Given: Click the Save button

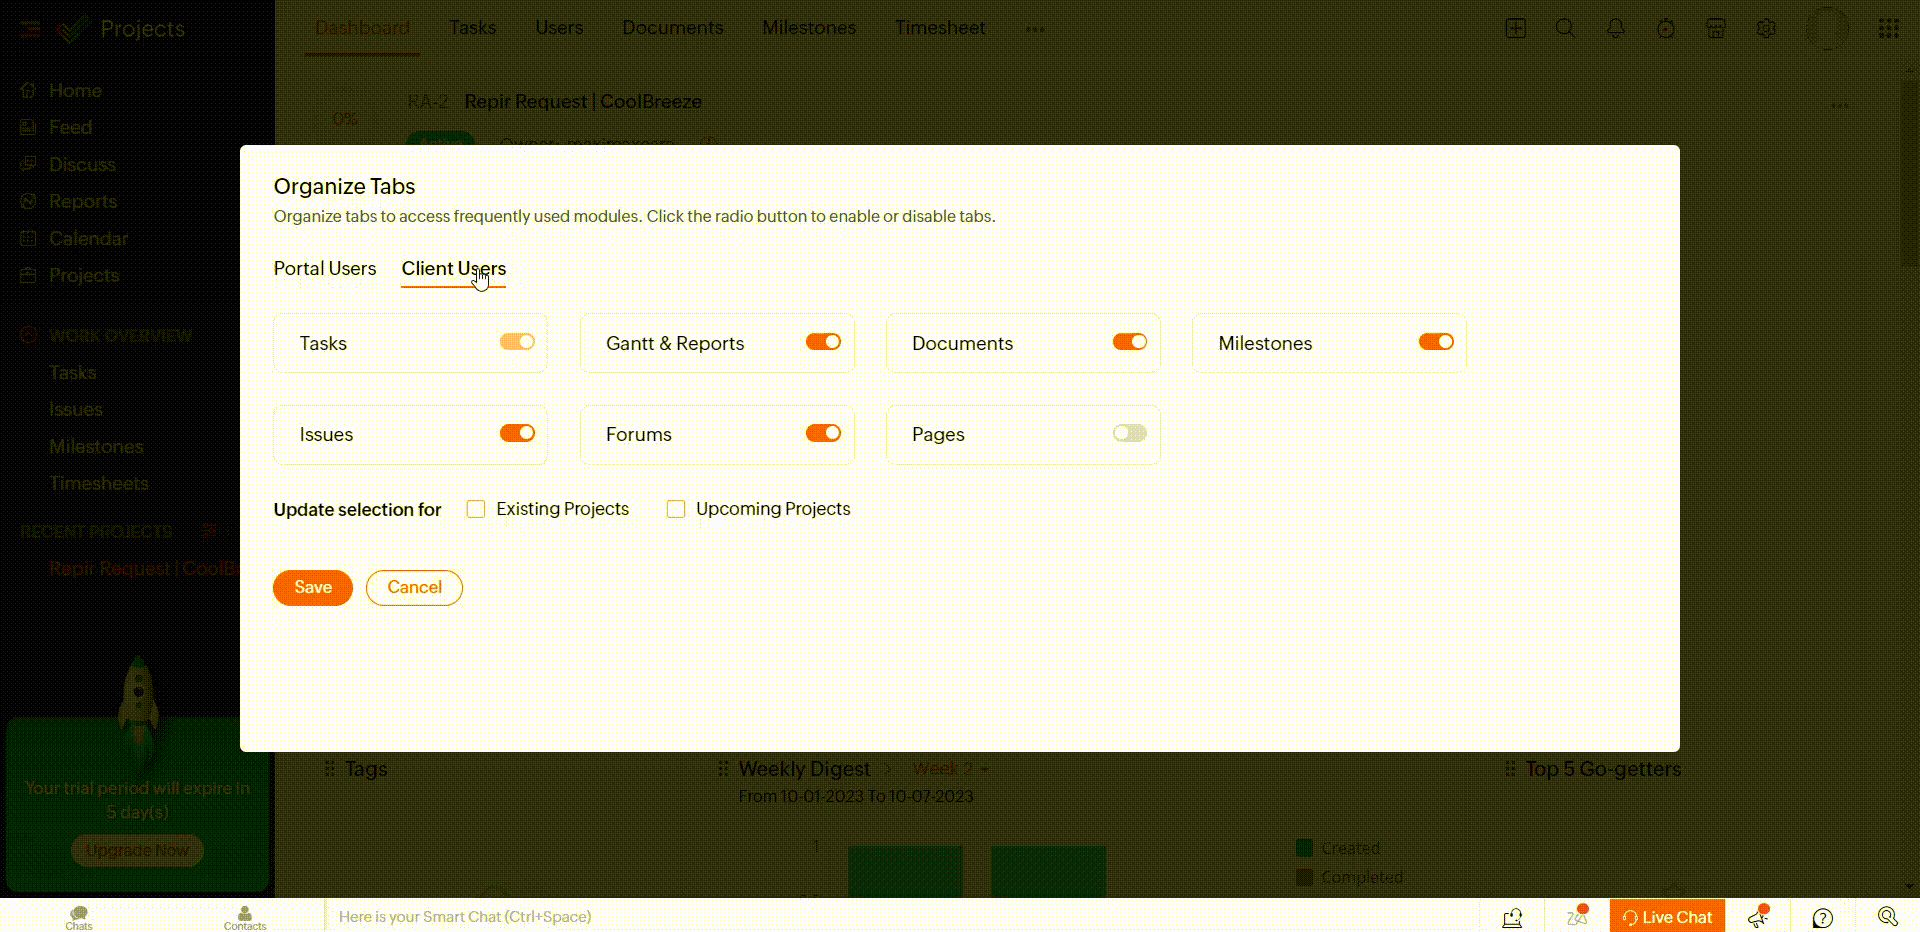Looking at the screenshot, I should [313, 587].
